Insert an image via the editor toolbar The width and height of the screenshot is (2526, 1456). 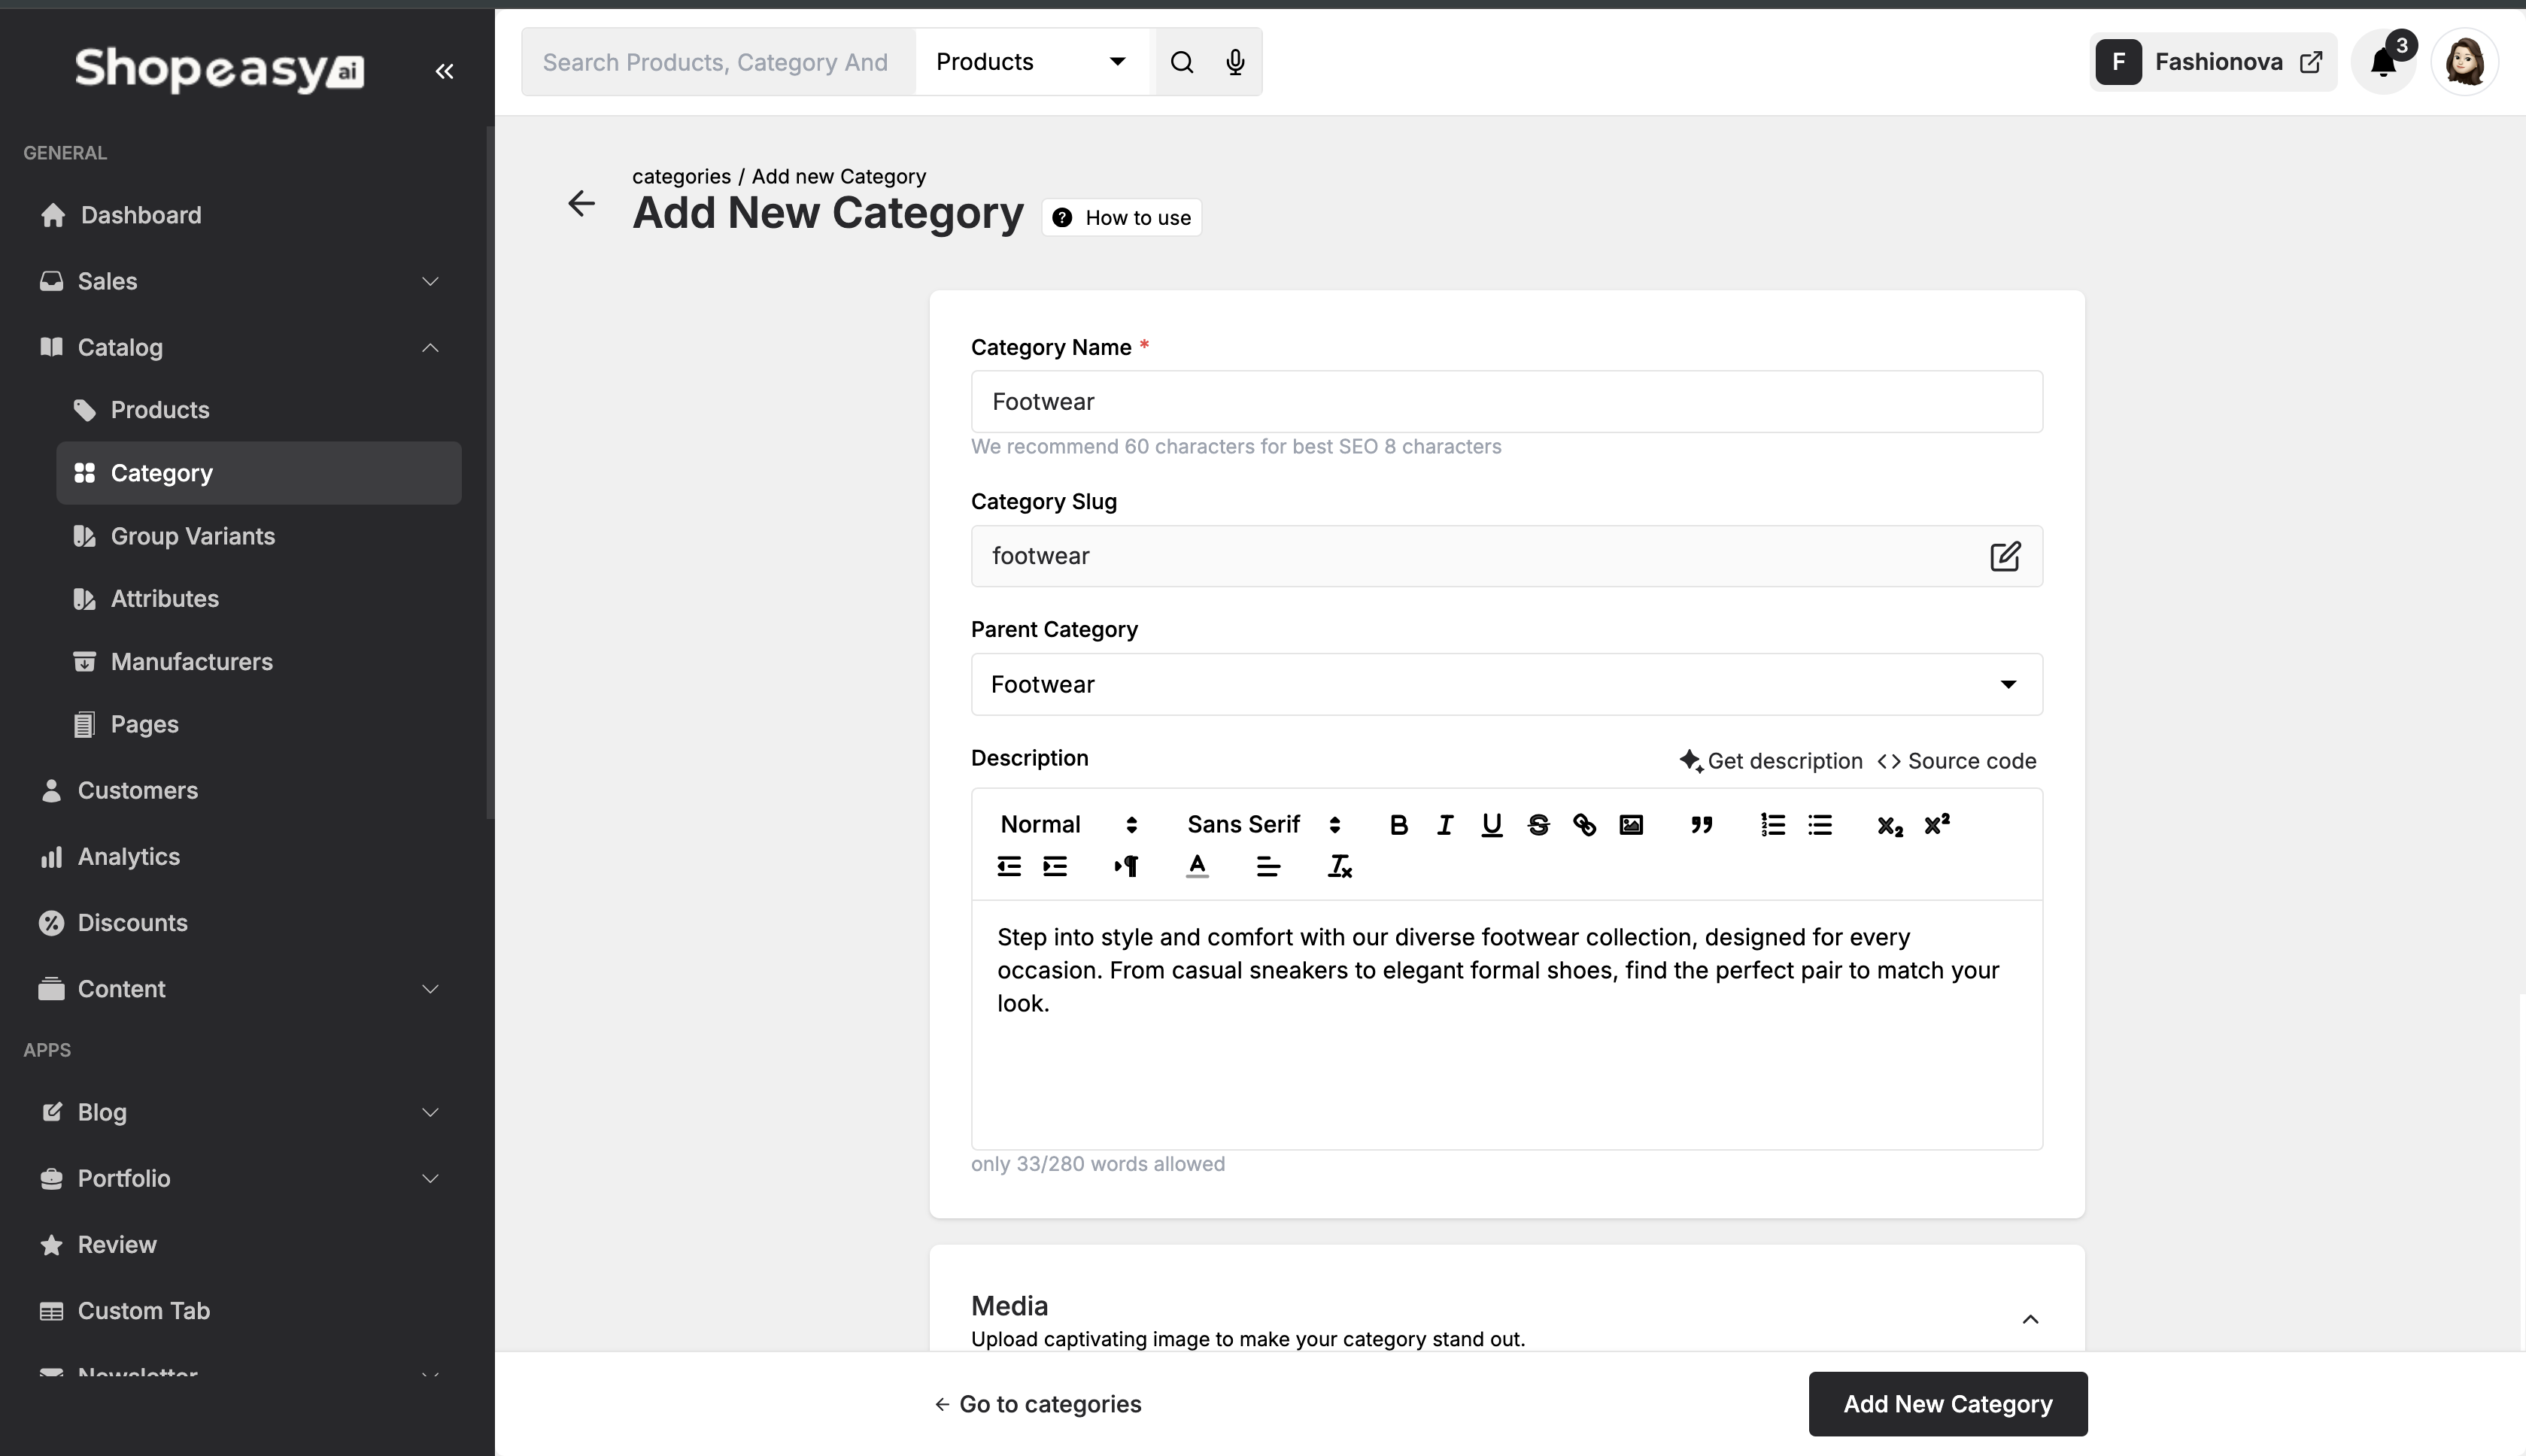click(x=1631, y=825)
